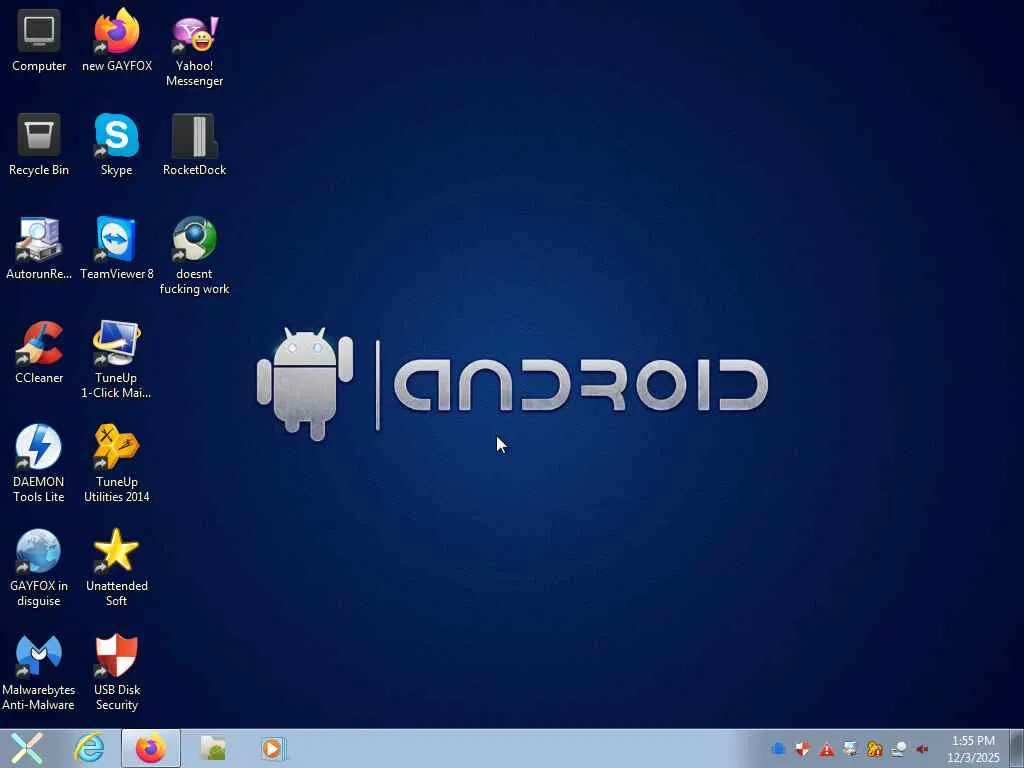
Task: Select the 'GAYFOX in disguise' globe shortcut
Action: (x=39, y=568)
